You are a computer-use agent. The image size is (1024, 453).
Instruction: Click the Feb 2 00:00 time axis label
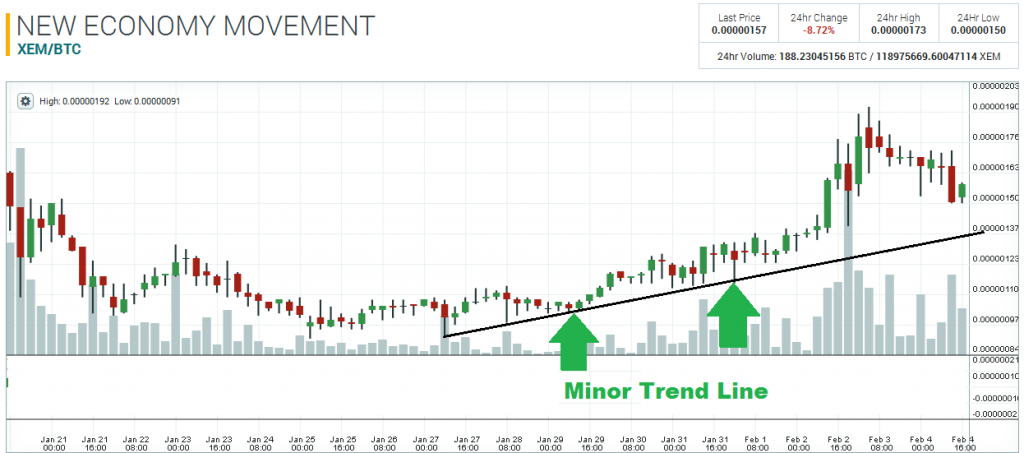pos(797,443)
